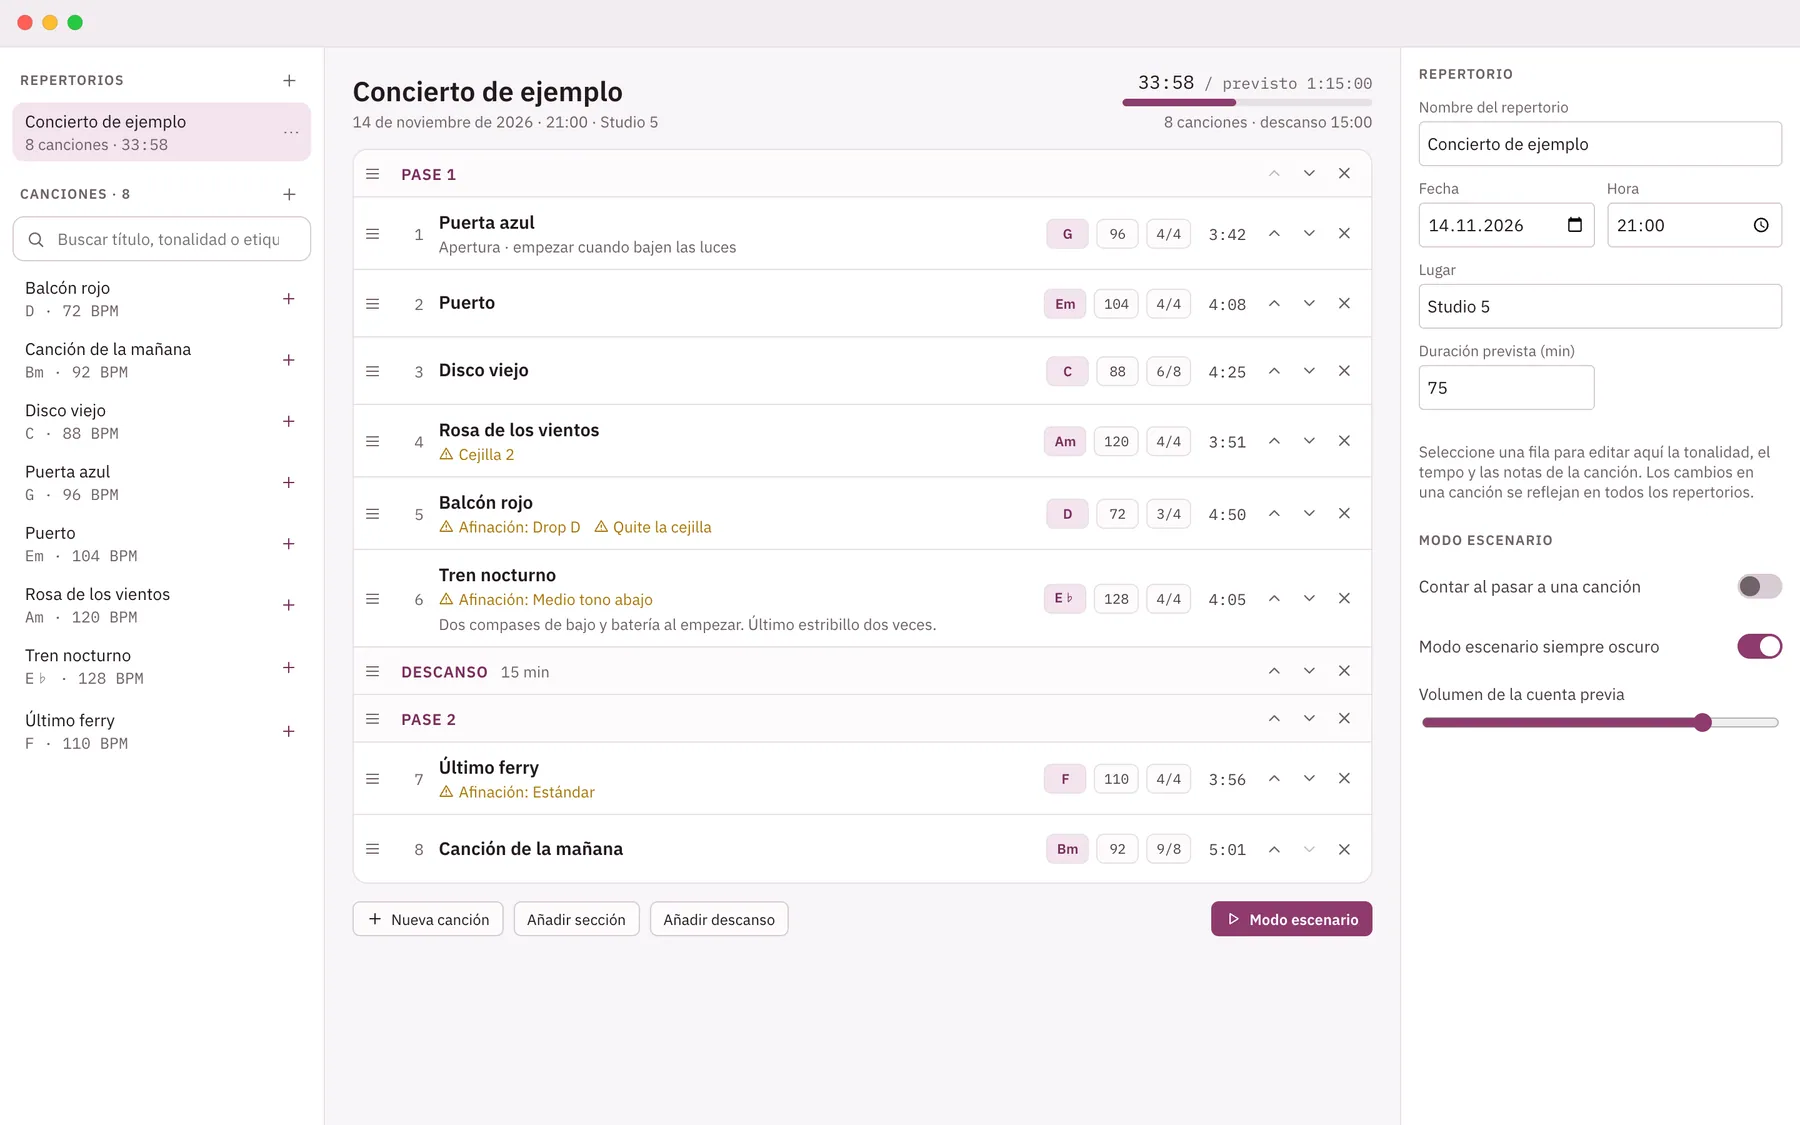
Task: Delete the PASE 1 section
Action: [1344, 173]
